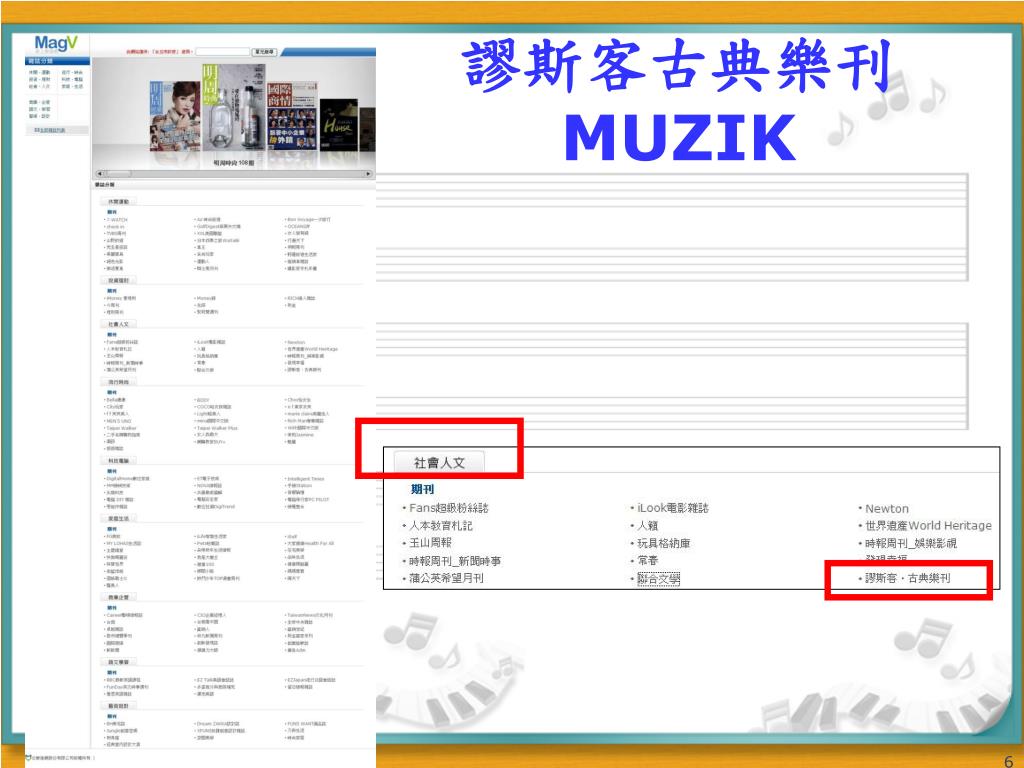Open 謬斯客．古典樂刊 link
This screenshot has width=1024, height=768.
point(908,578)
